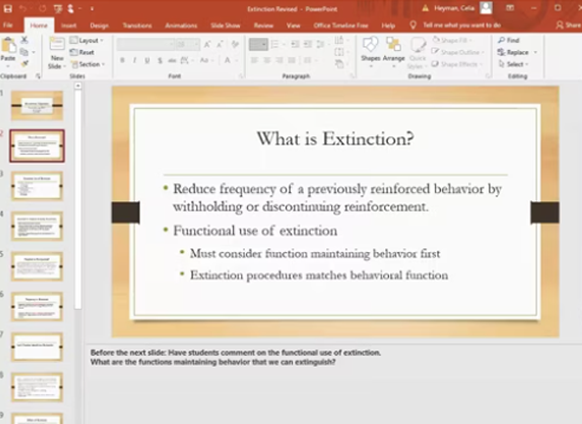The image size is (582, 424).
Task: Open Character Spacing options
Action: (x=187, y=60)
